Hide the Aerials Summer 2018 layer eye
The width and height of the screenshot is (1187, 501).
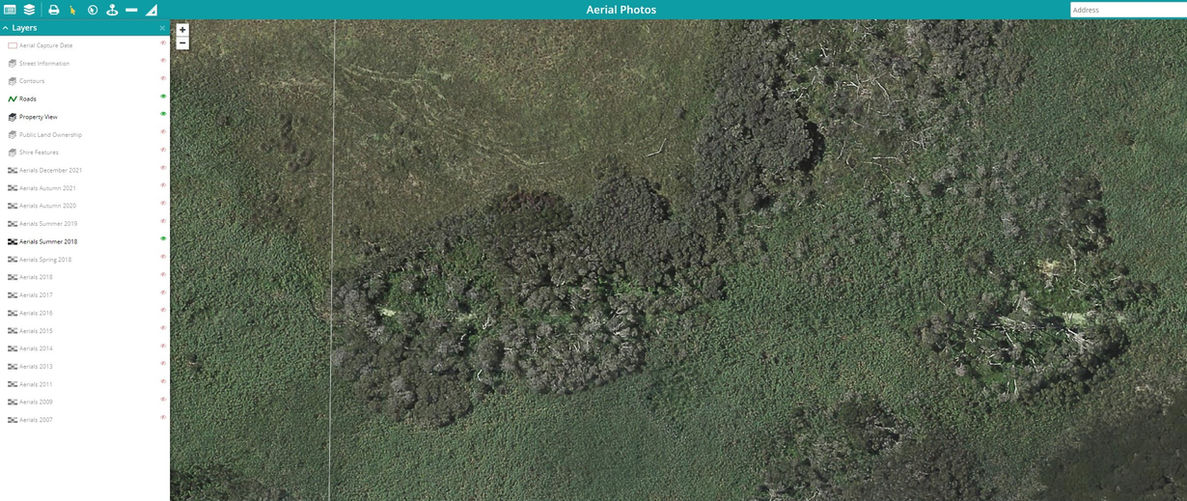pyautogui.click(x=163, y=238)
